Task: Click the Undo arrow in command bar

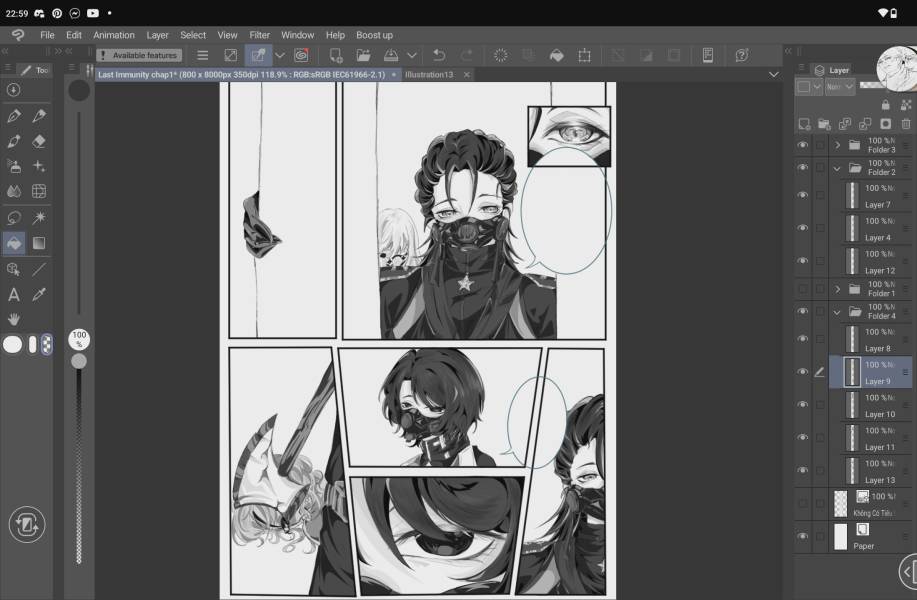Action: coord(439,55)
